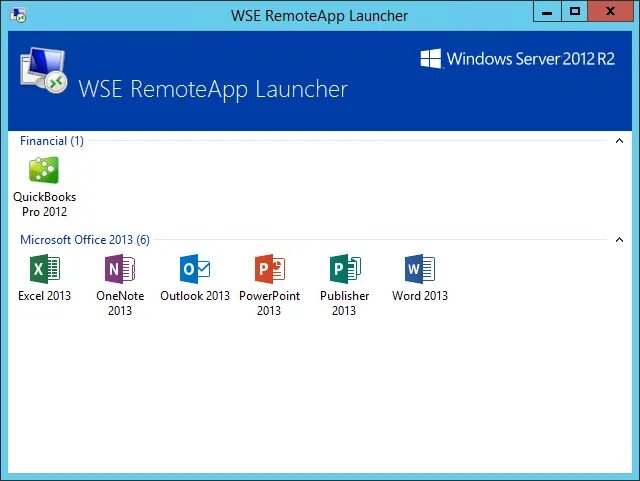Maximize the WSE RemoteApp Launcher window
The height and width of the screenshot is (481, 640).
coord(575,12)
